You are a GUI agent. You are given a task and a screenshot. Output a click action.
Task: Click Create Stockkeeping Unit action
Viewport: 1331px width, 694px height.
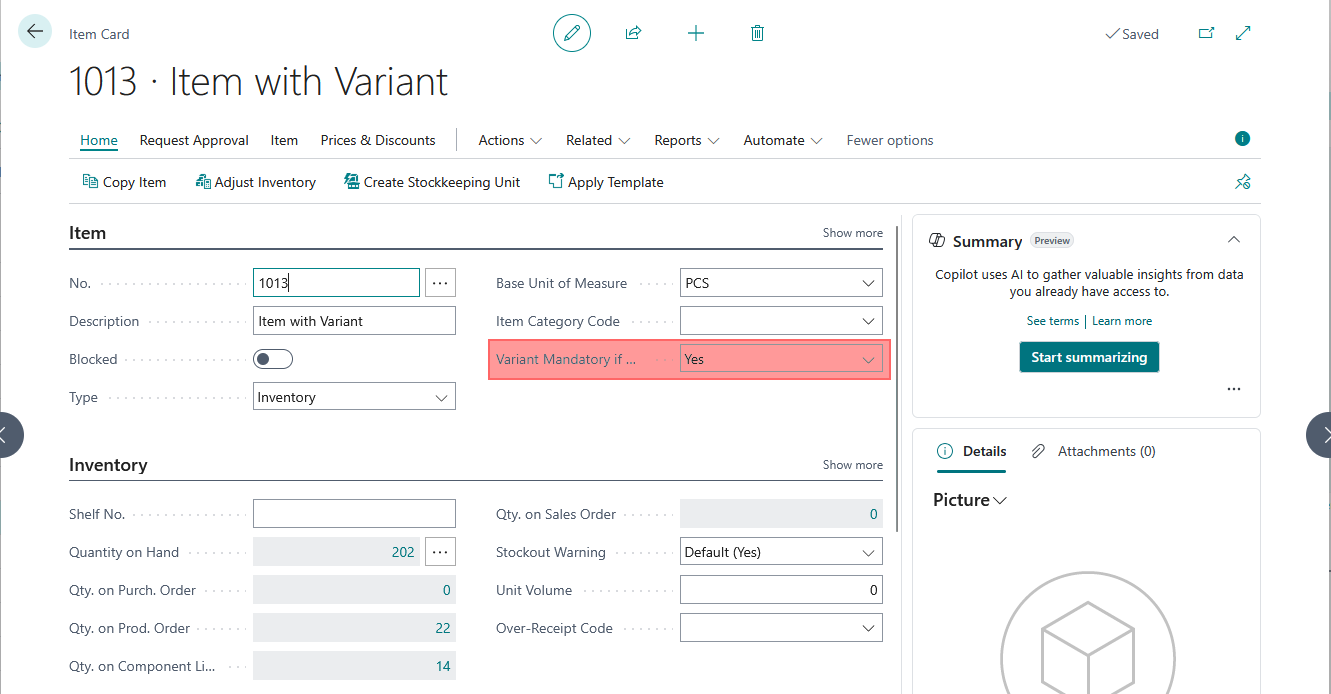coord(432,182)
